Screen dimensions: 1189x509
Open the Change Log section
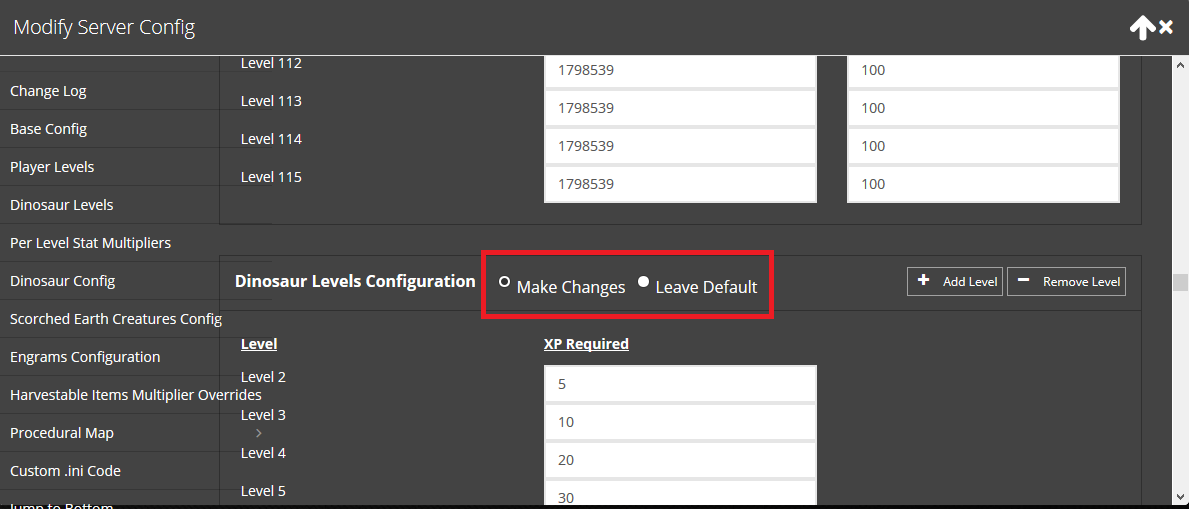pyautogui.click(x=49, y=91)
